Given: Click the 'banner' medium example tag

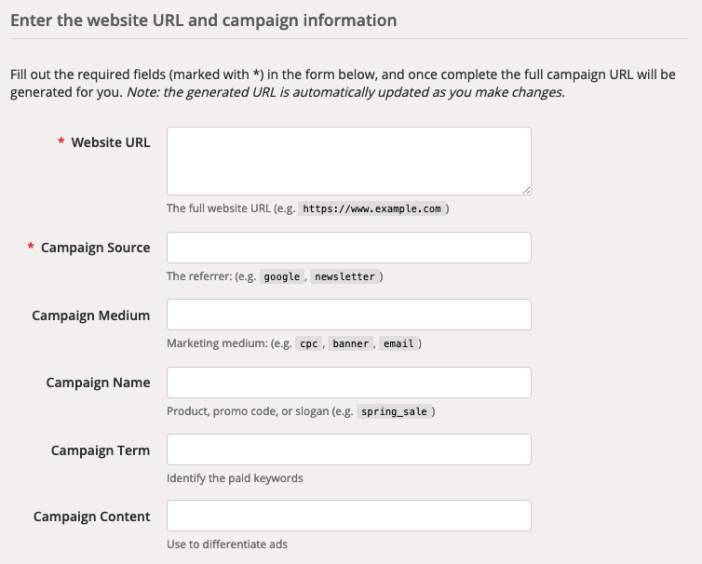Looking at the screenshot, I should click(x=349, y=344).
